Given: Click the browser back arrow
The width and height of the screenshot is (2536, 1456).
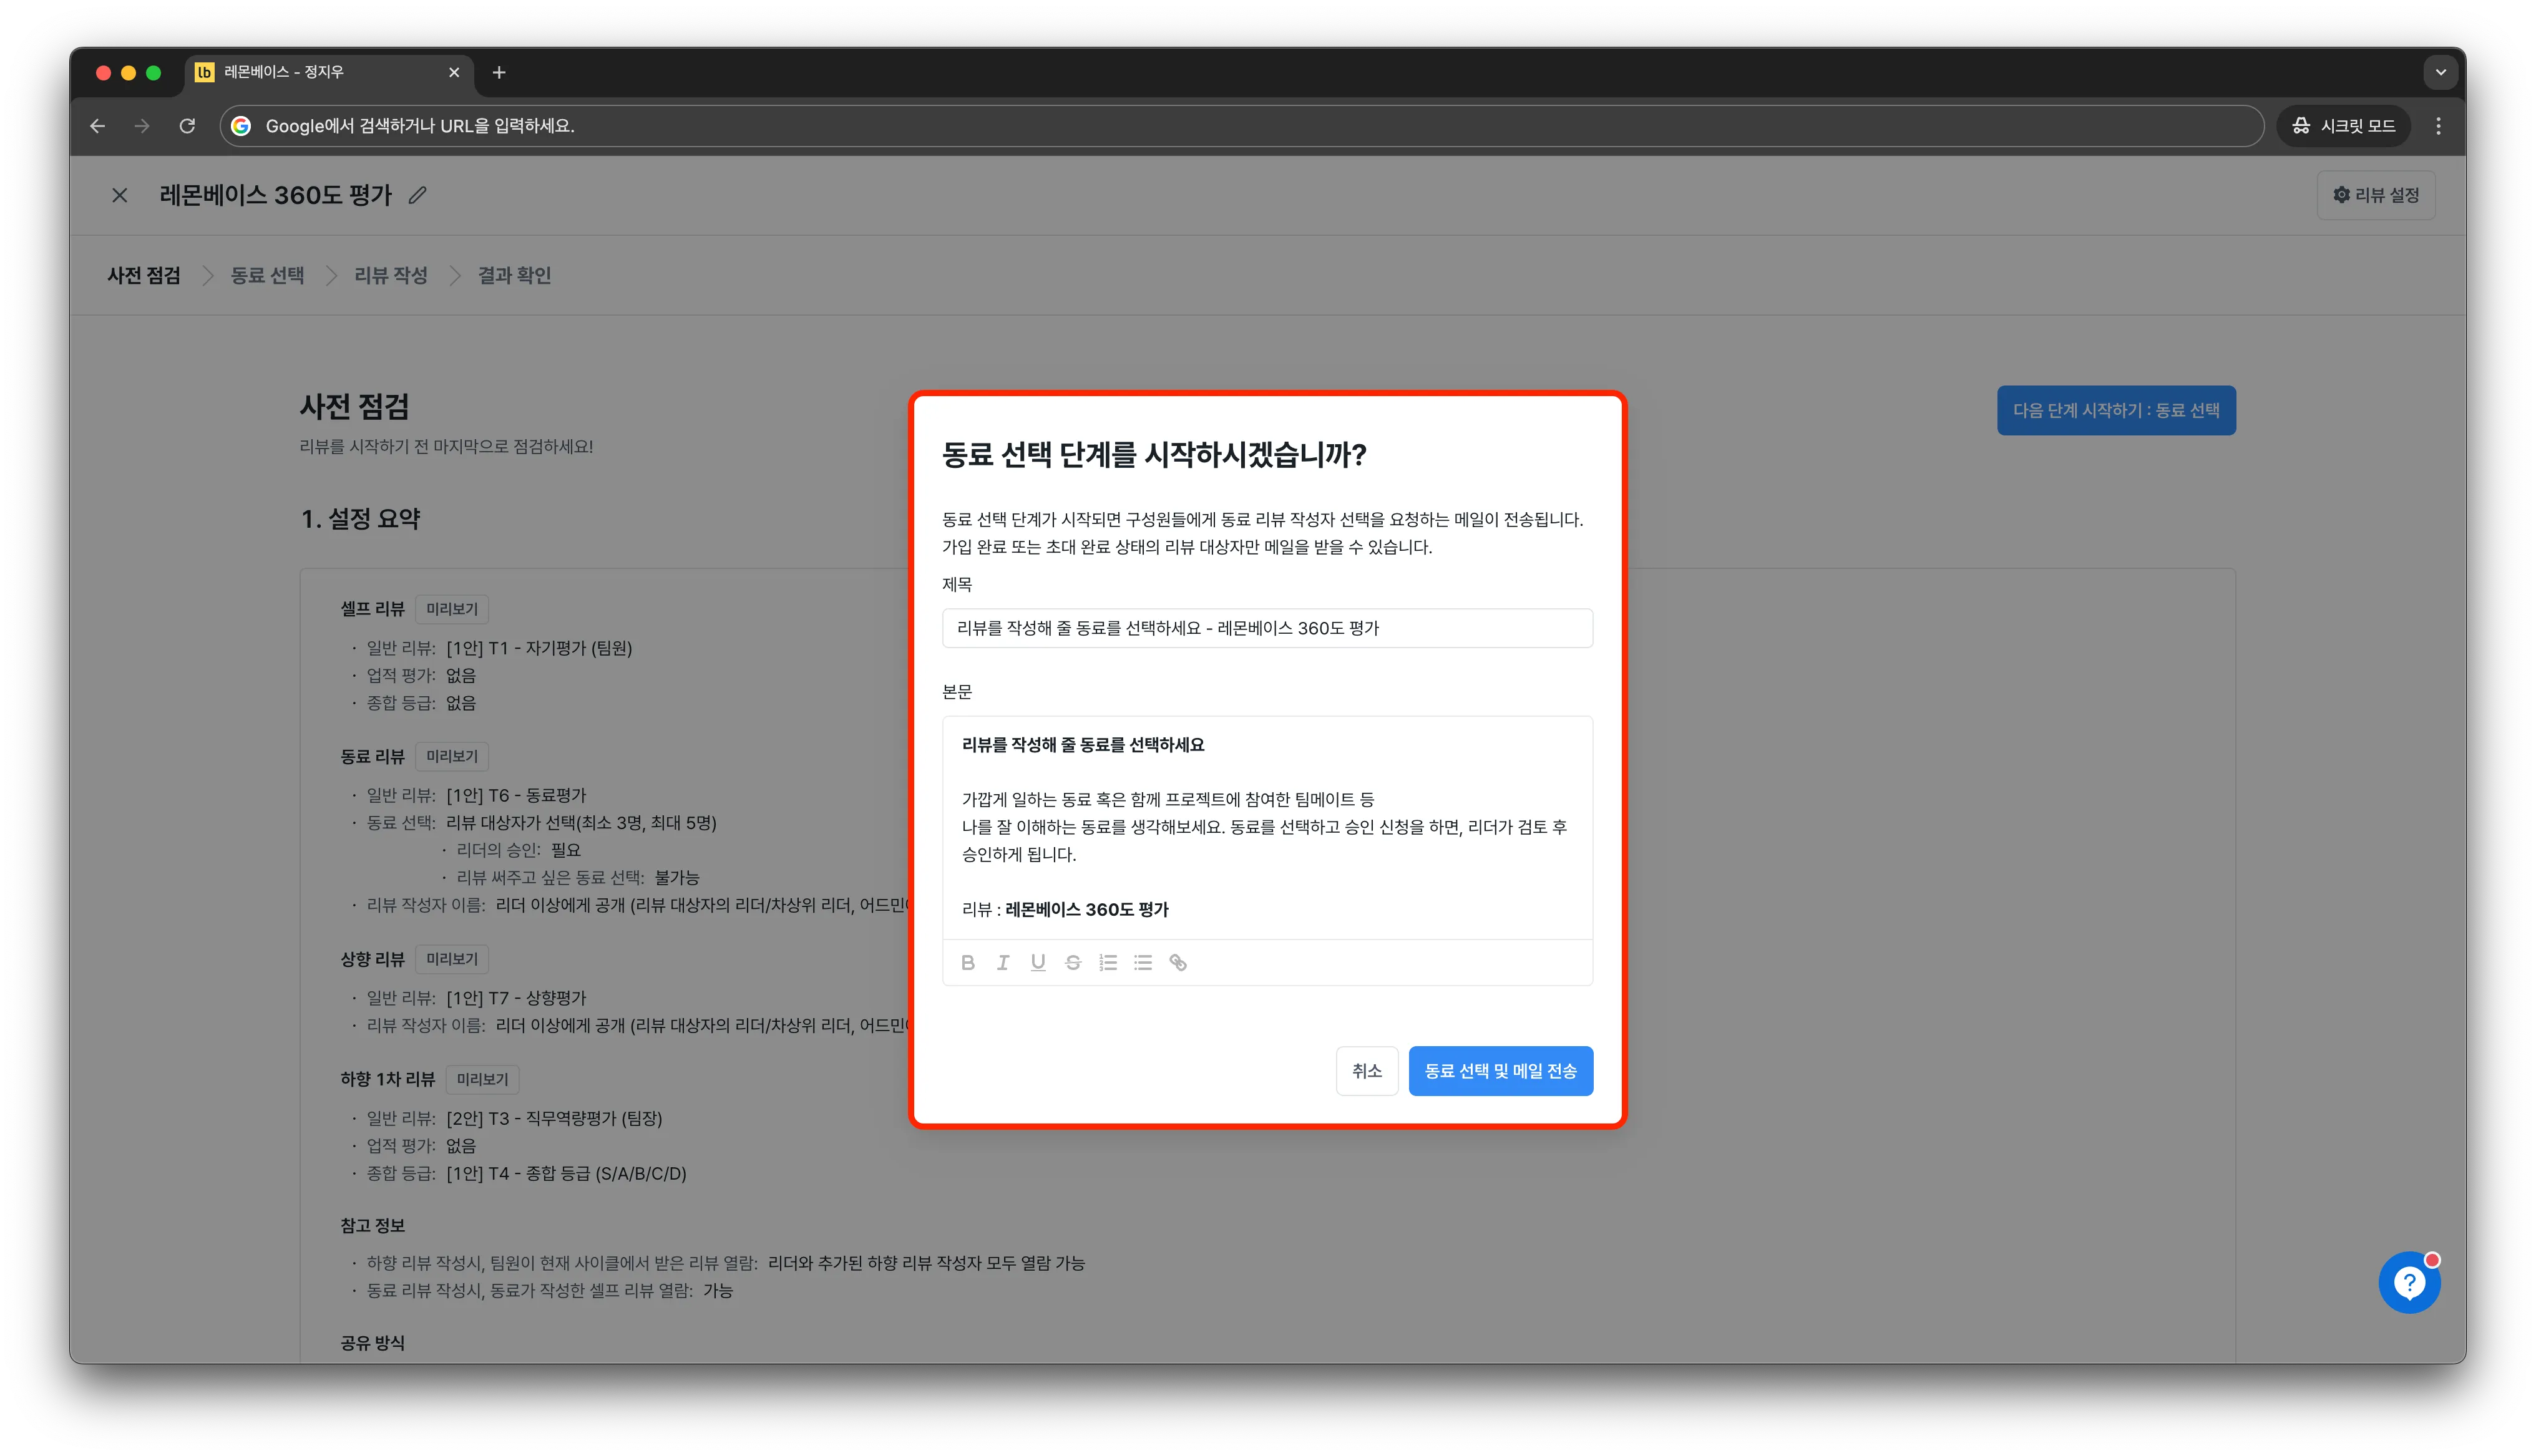Looking at the screenshot, I should [97, 126].
